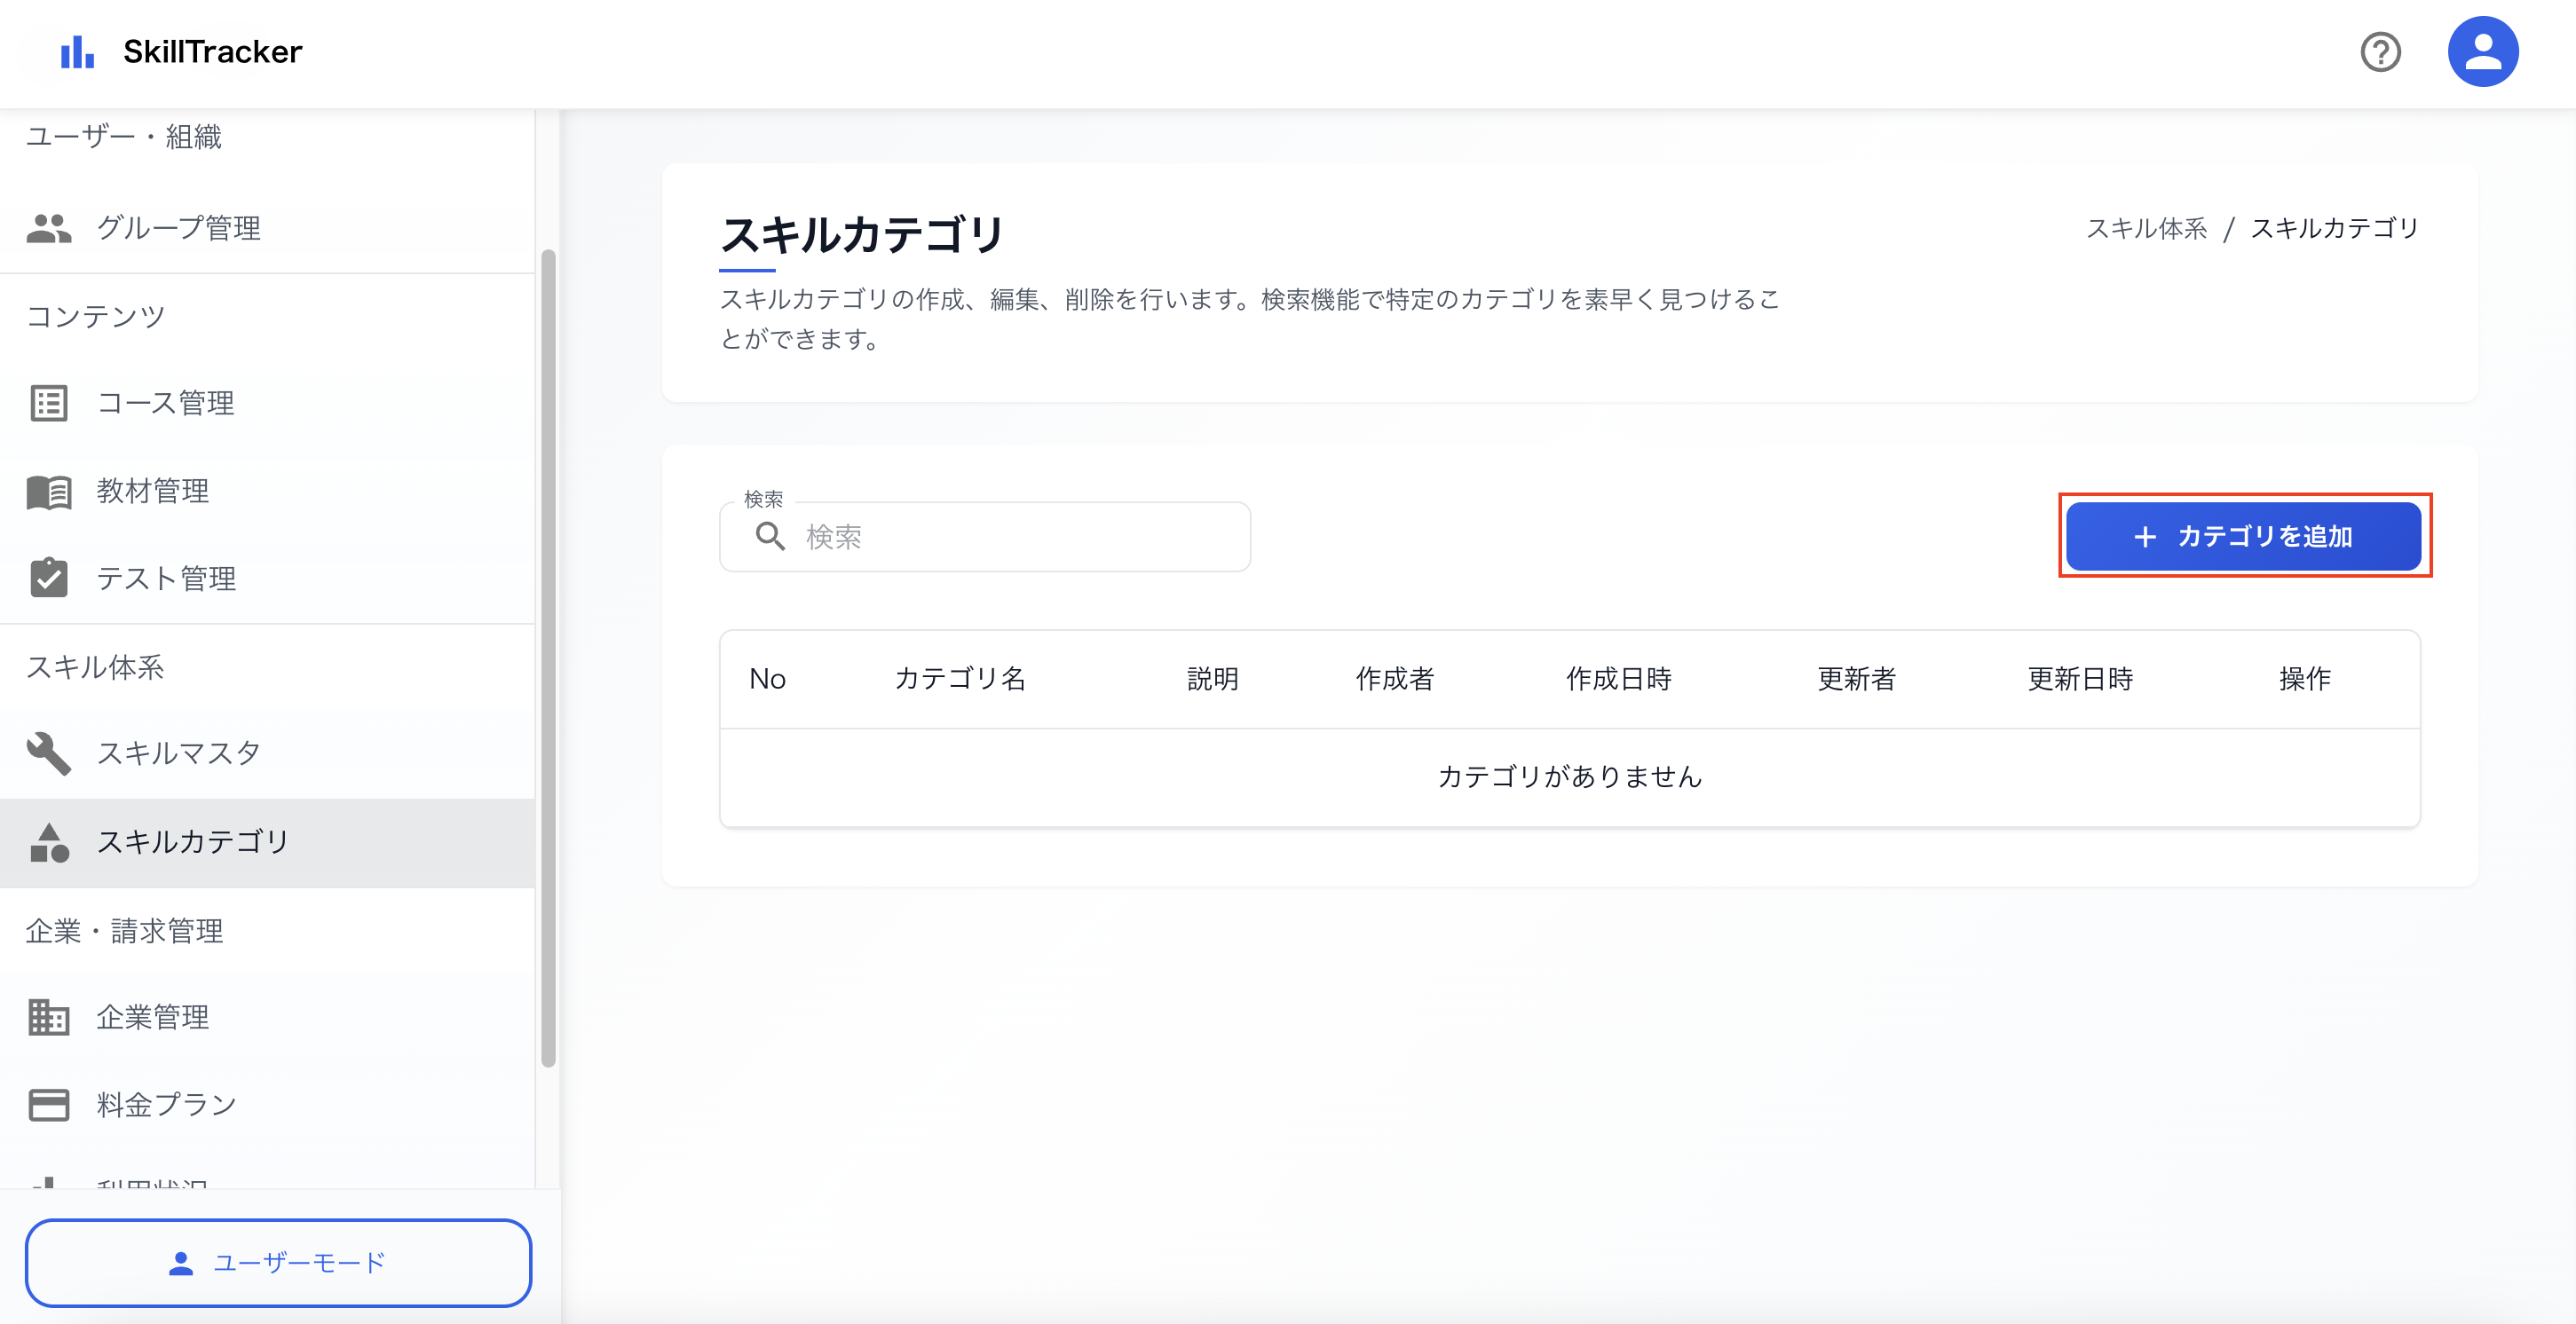Viewport: 2576px width, 1324px height.
Task: Click the group management people icon
Action: click(49, 228)
